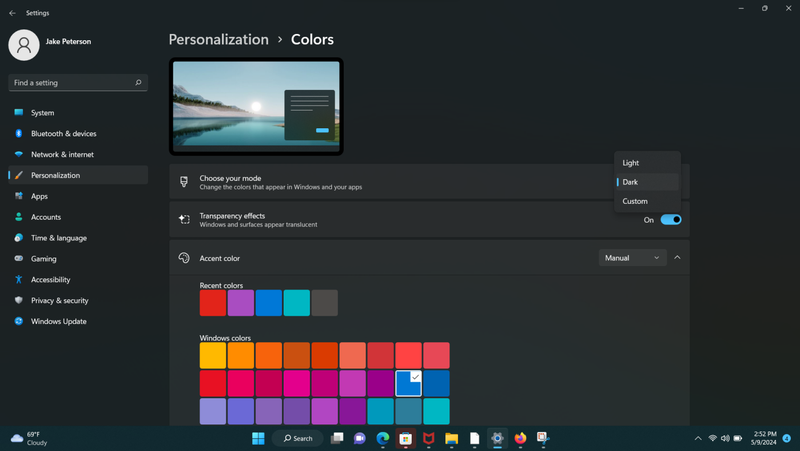Open Time & language settings
The height and width of the screenshot is (451, 800).
pyautogui.click(x=58, y=238)
